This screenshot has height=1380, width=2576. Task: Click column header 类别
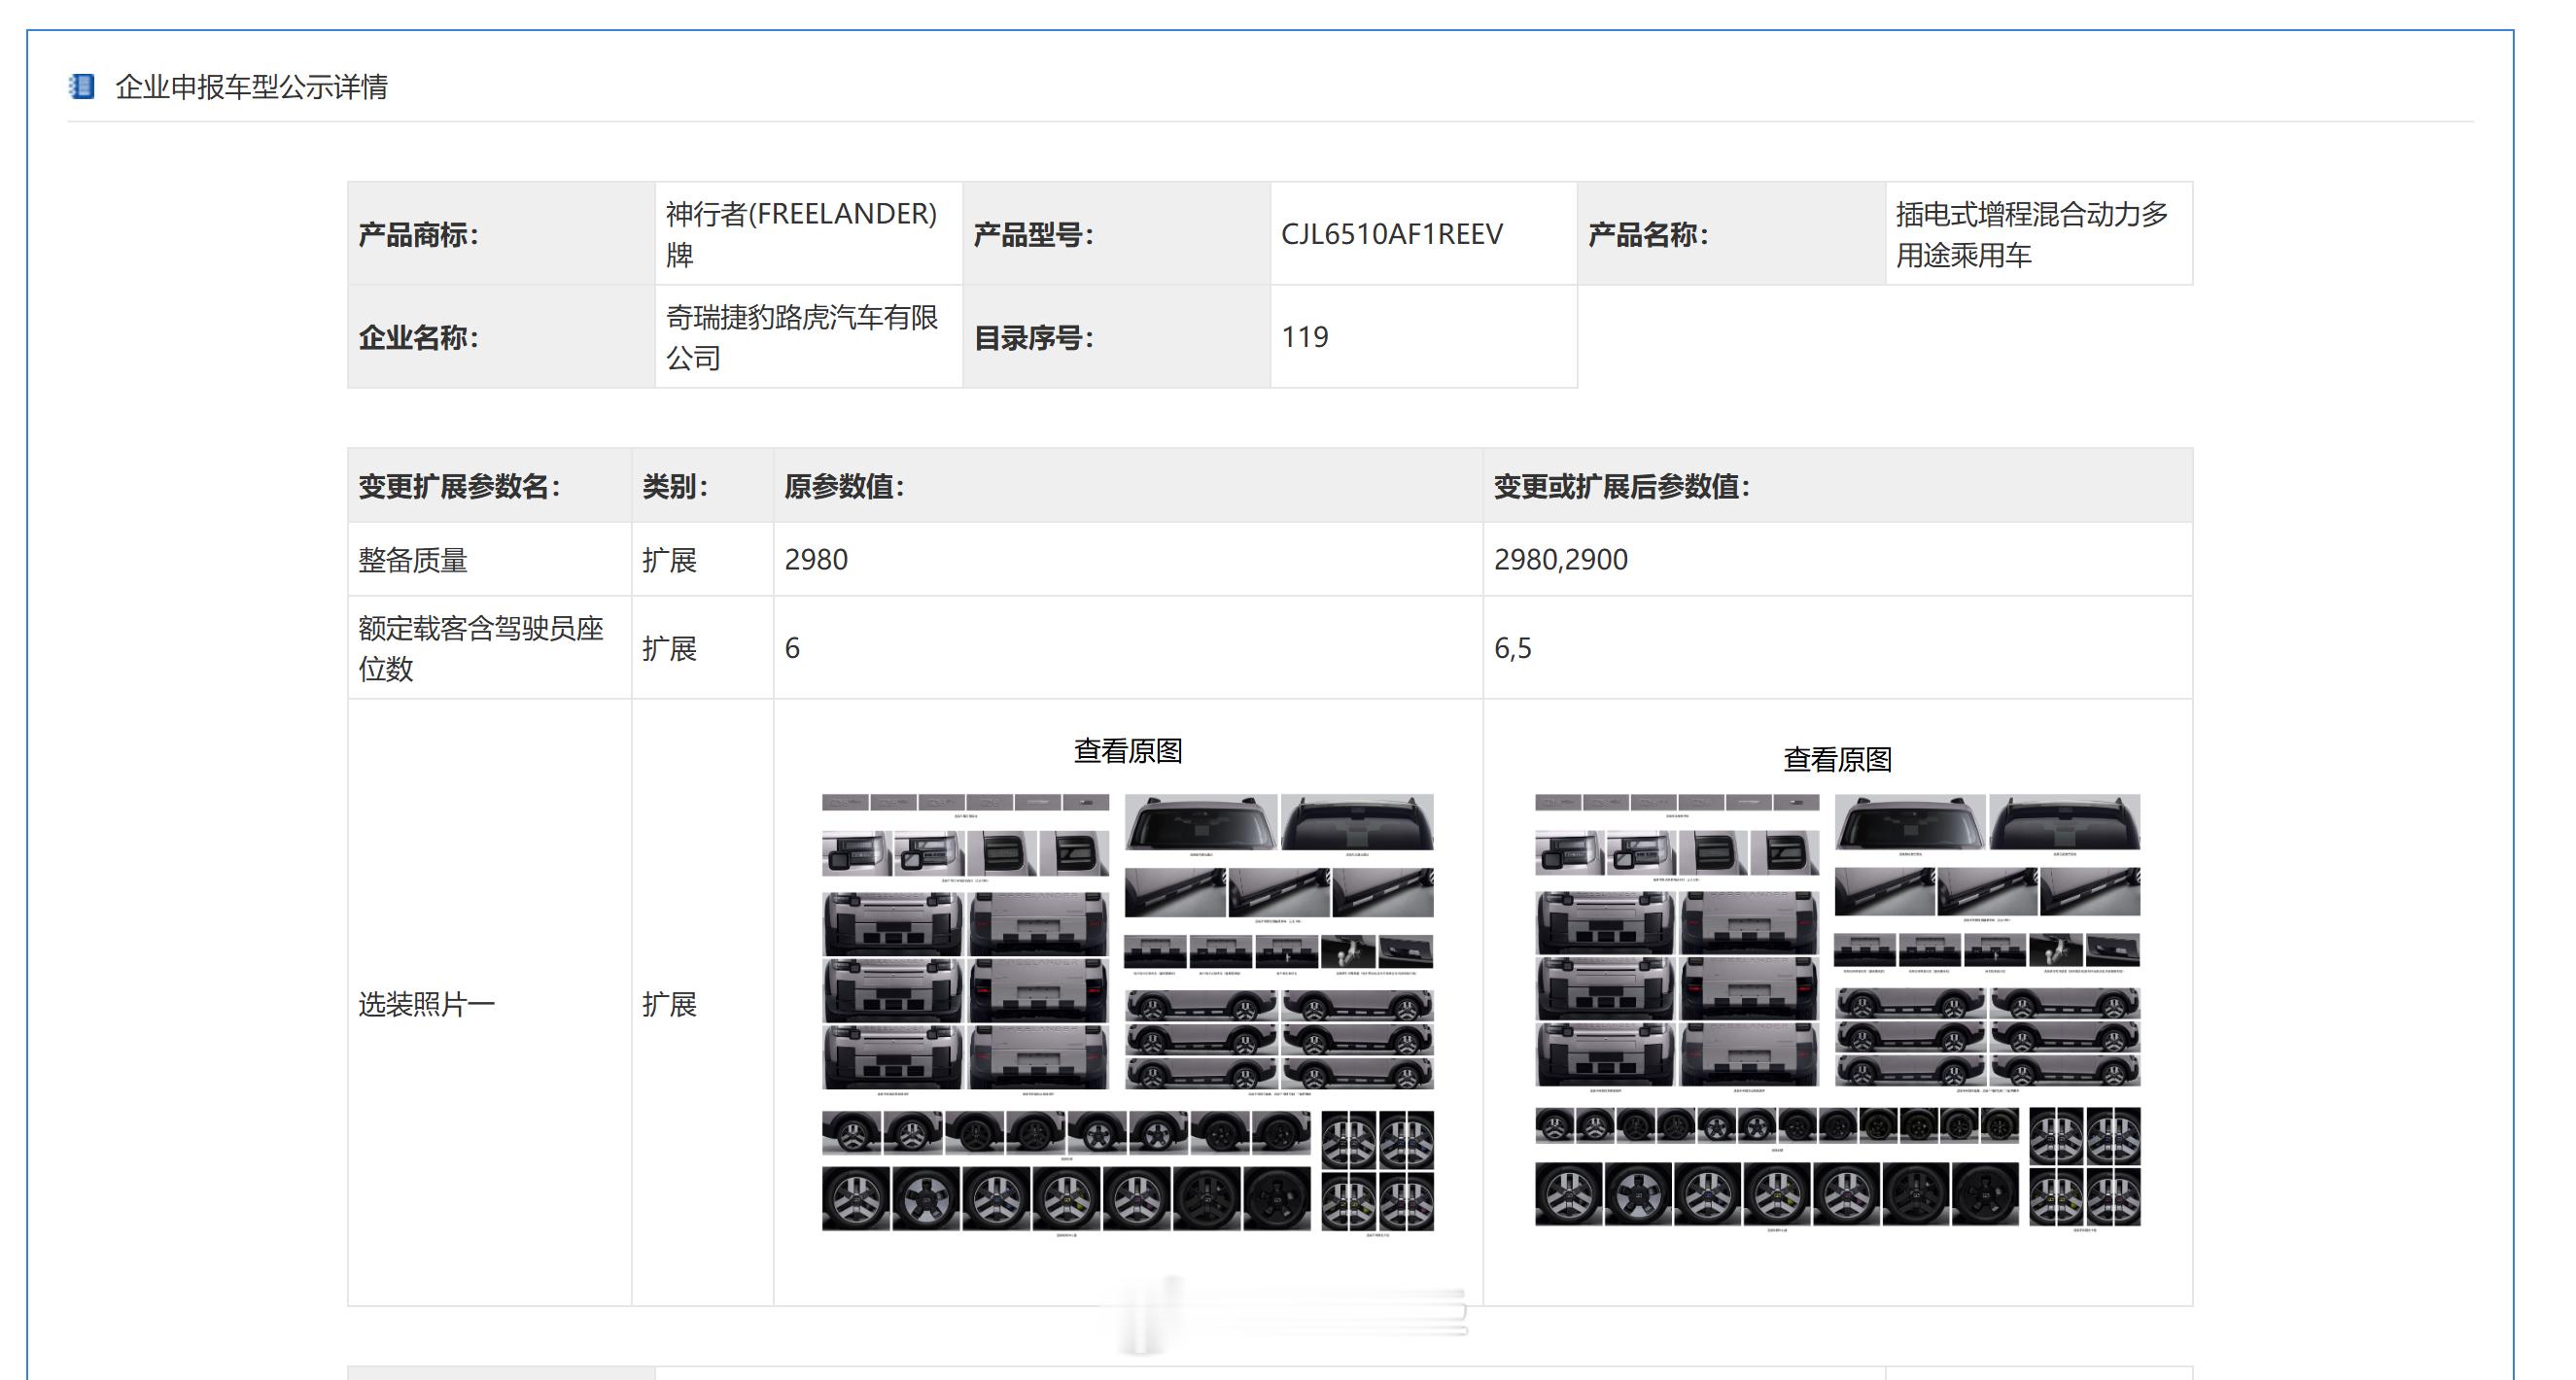[702, 486]
